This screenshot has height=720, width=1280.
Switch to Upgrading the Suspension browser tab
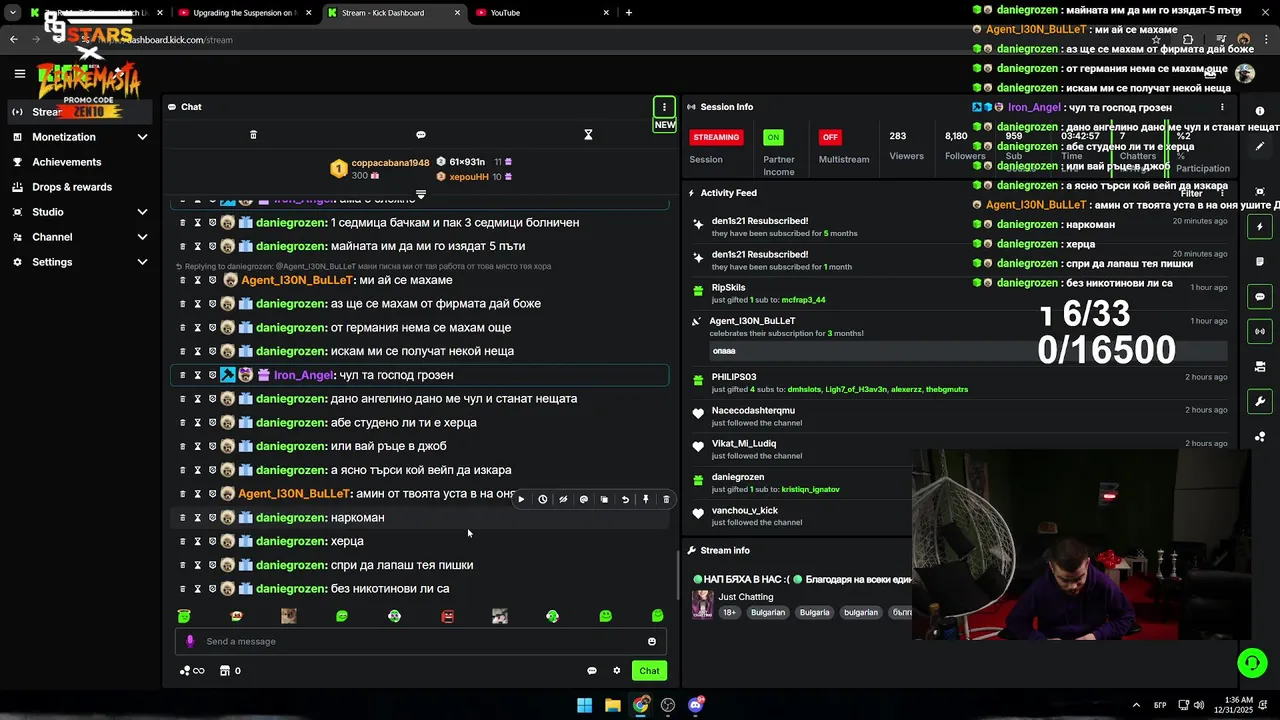245,13
